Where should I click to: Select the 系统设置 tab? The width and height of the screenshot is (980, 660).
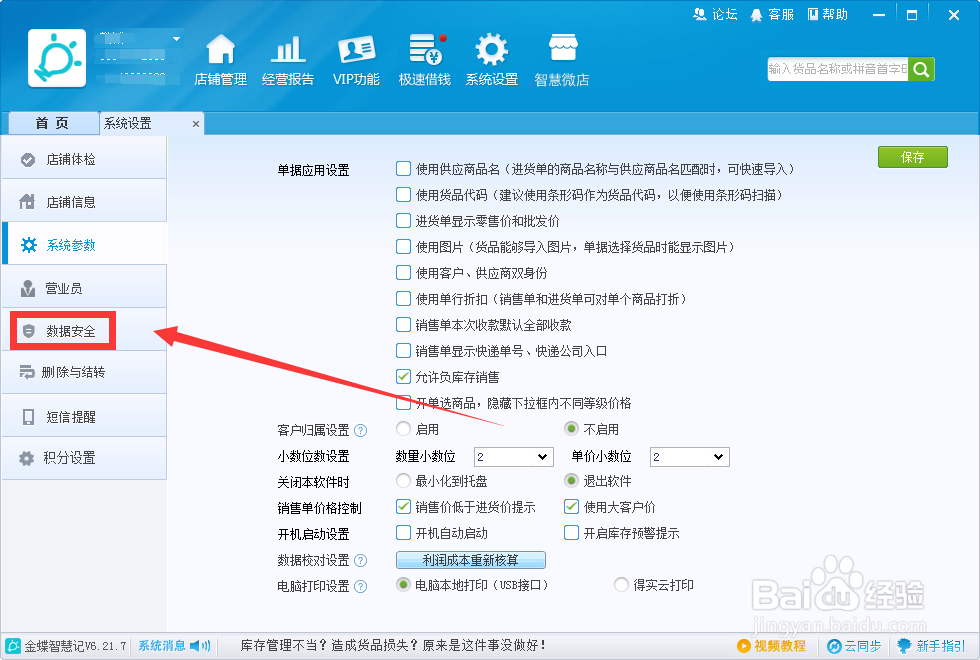(x=152, y=123)
